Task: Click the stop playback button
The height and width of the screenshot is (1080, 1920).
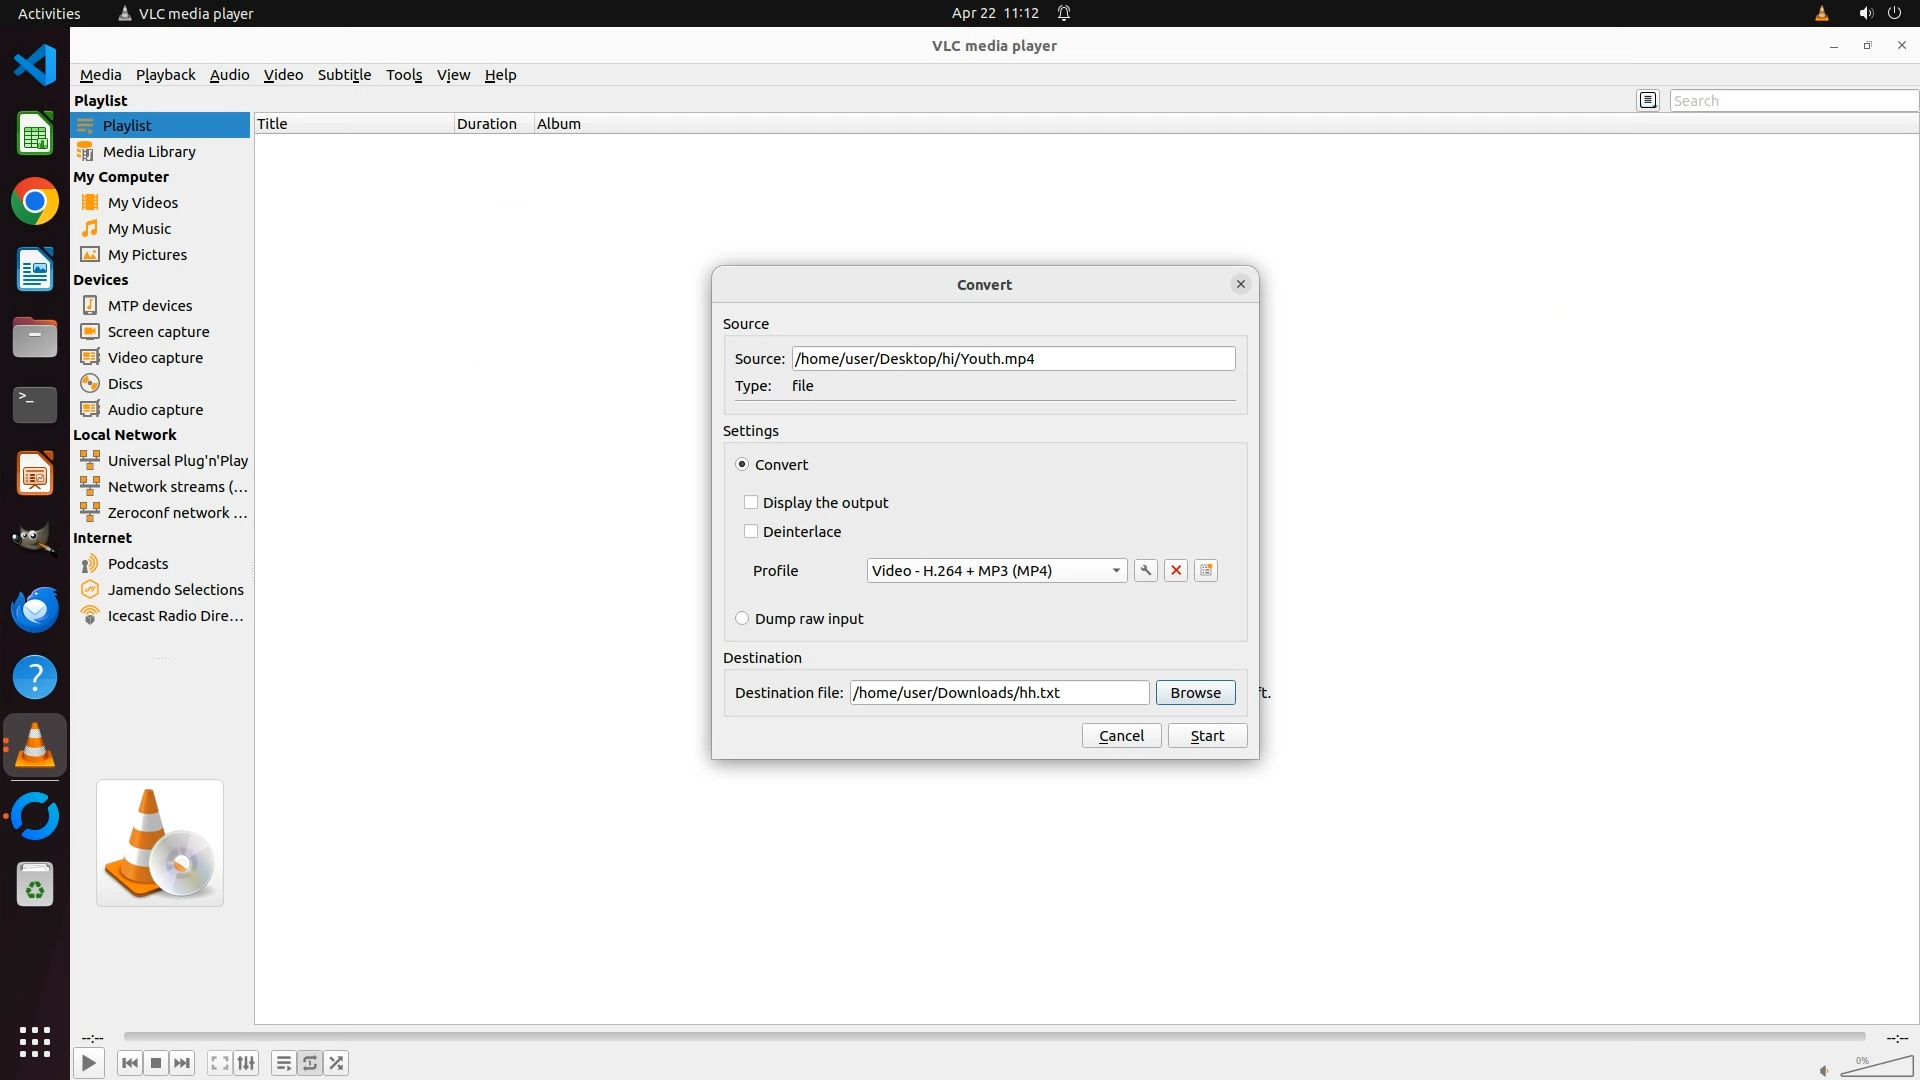Action: pyautogui.click(x=156, y=1063)
